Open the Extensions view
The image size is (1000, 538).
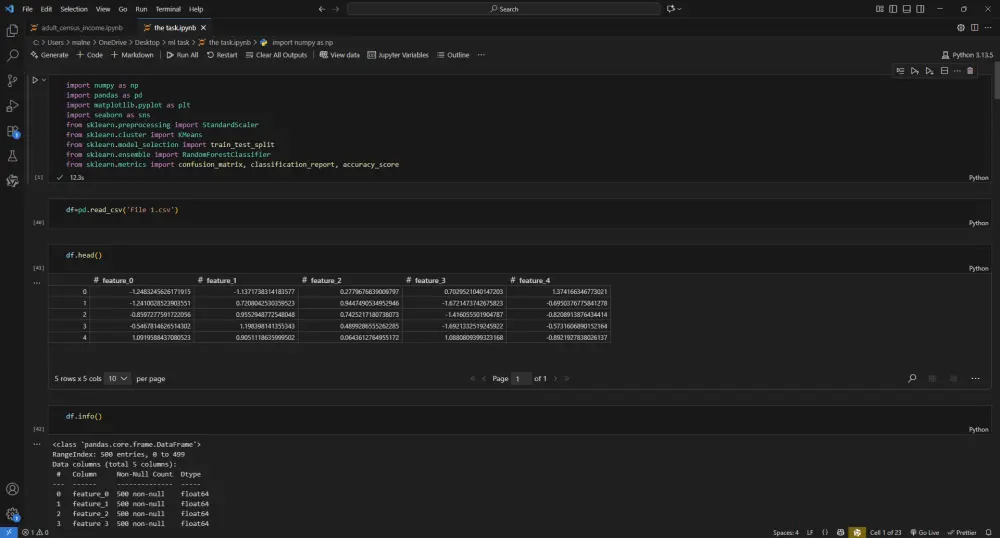(12, 131)
